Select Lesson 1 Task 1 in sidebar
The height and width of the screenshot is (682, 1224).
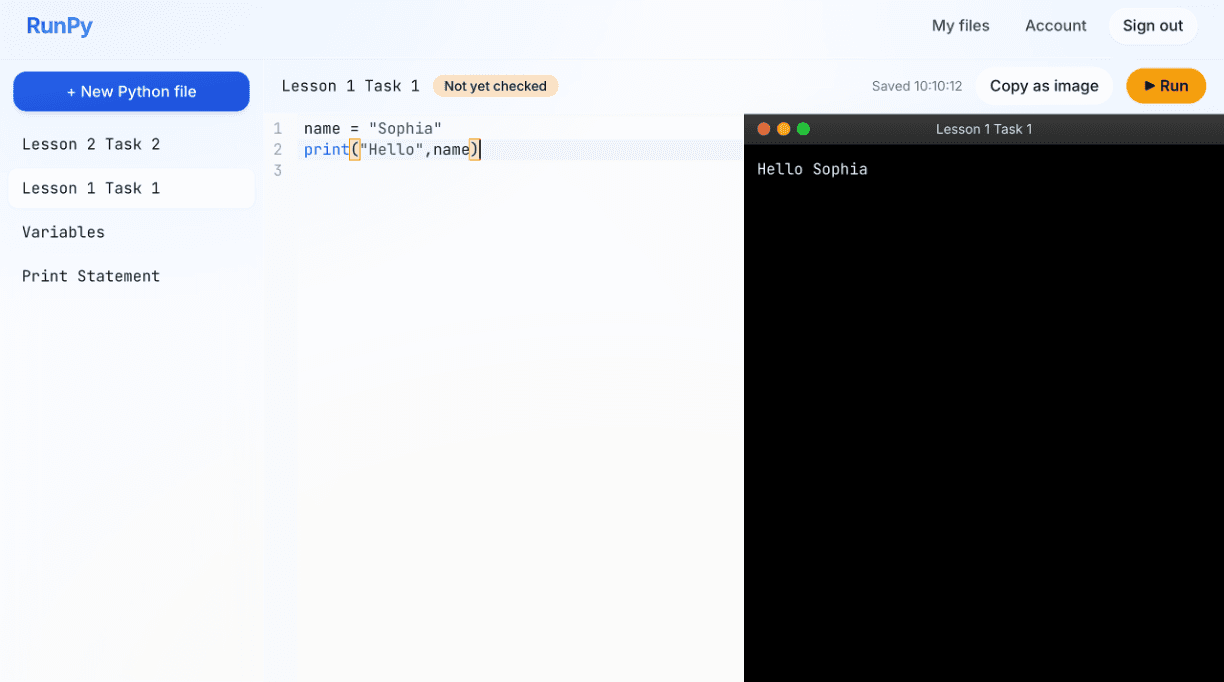(131, 188)
